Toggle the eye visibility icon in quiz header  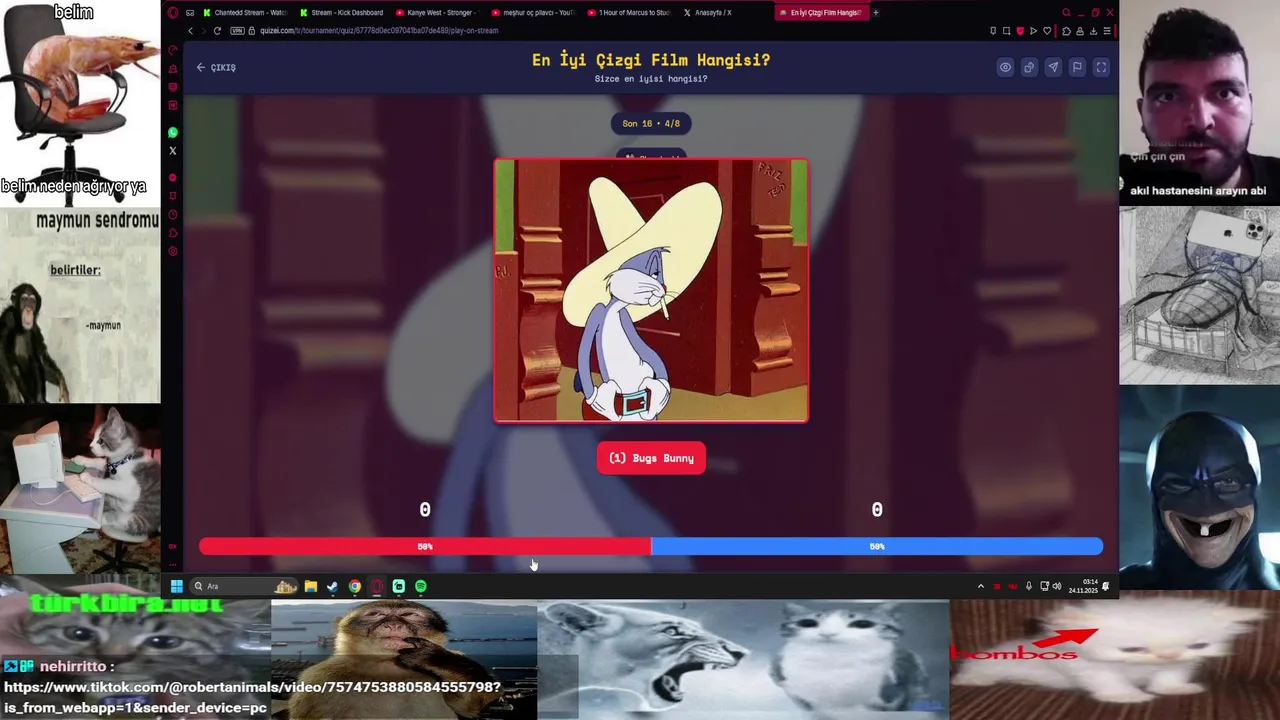1005,67
